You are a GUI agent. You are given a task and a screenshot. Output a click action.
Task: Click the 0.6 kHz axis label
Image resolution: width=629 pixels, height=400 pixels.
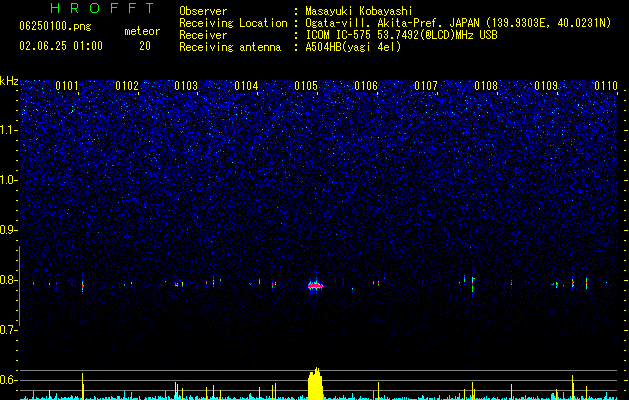pyautogui.click(x=9, y=380)
